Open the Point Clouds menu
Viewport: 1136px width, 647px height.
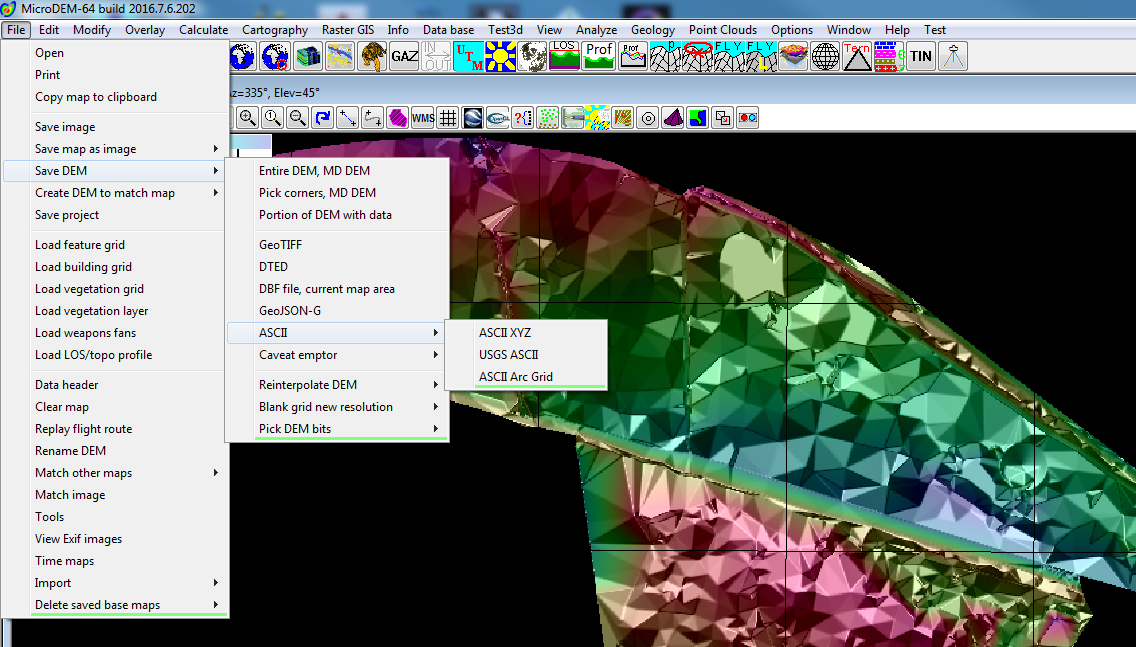coord(722,30)
